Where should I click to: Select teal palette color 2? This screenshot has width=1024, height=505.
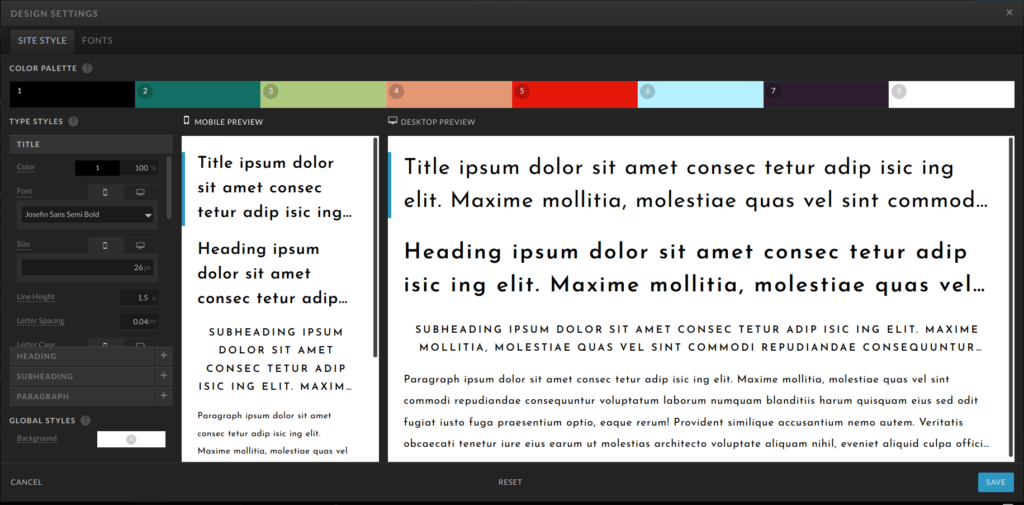(x=198, y=95)
